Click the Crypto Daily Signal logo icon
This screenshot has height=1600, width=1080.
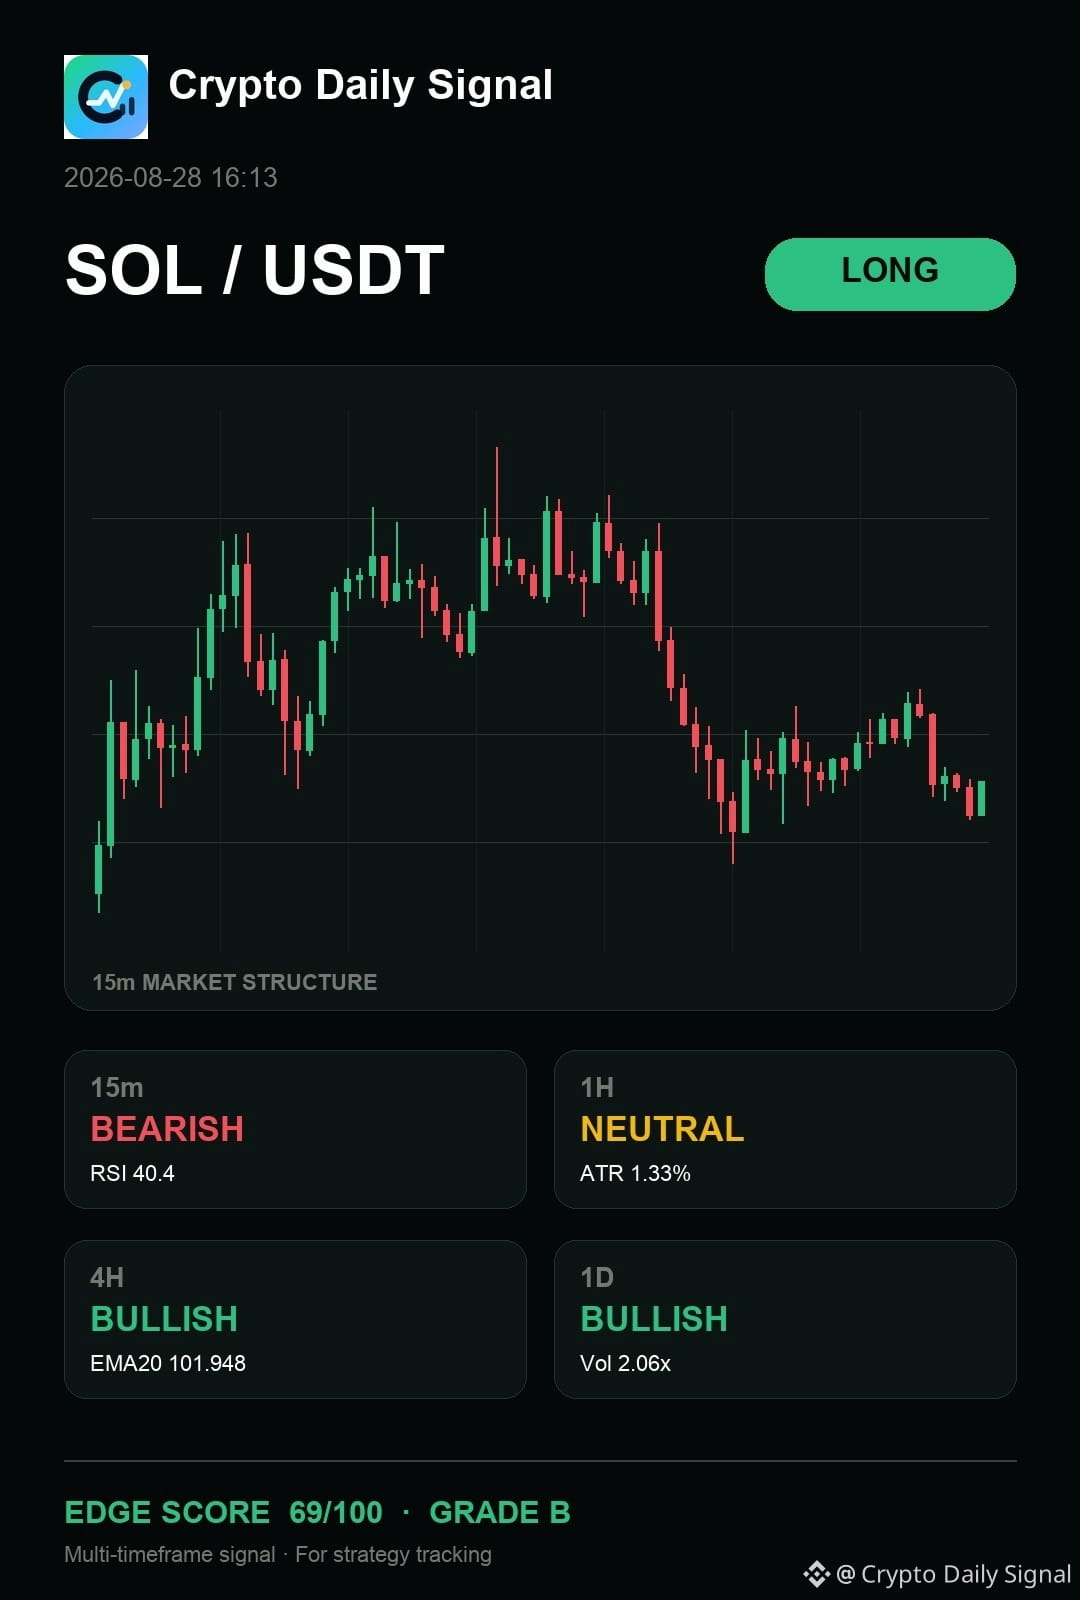click(106, 97)
